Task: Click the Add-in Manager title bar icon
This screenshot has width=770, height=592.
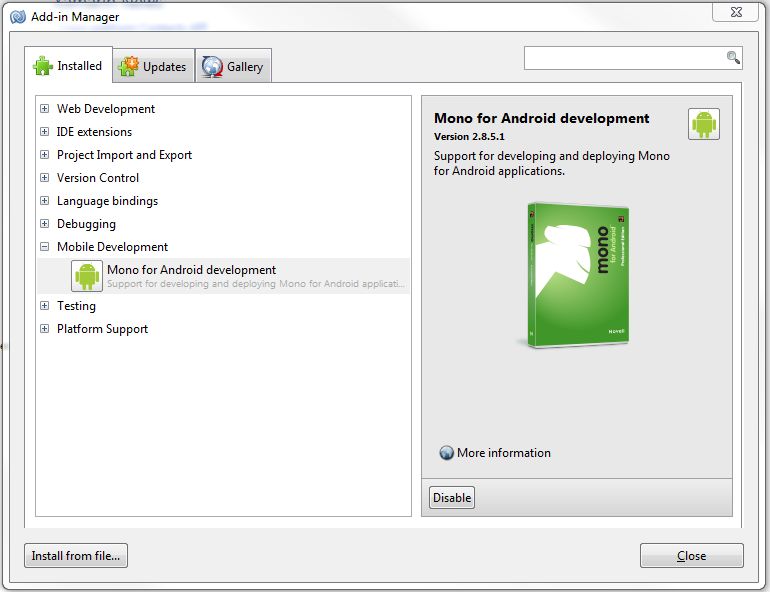Action: click(x=18, y=17)
